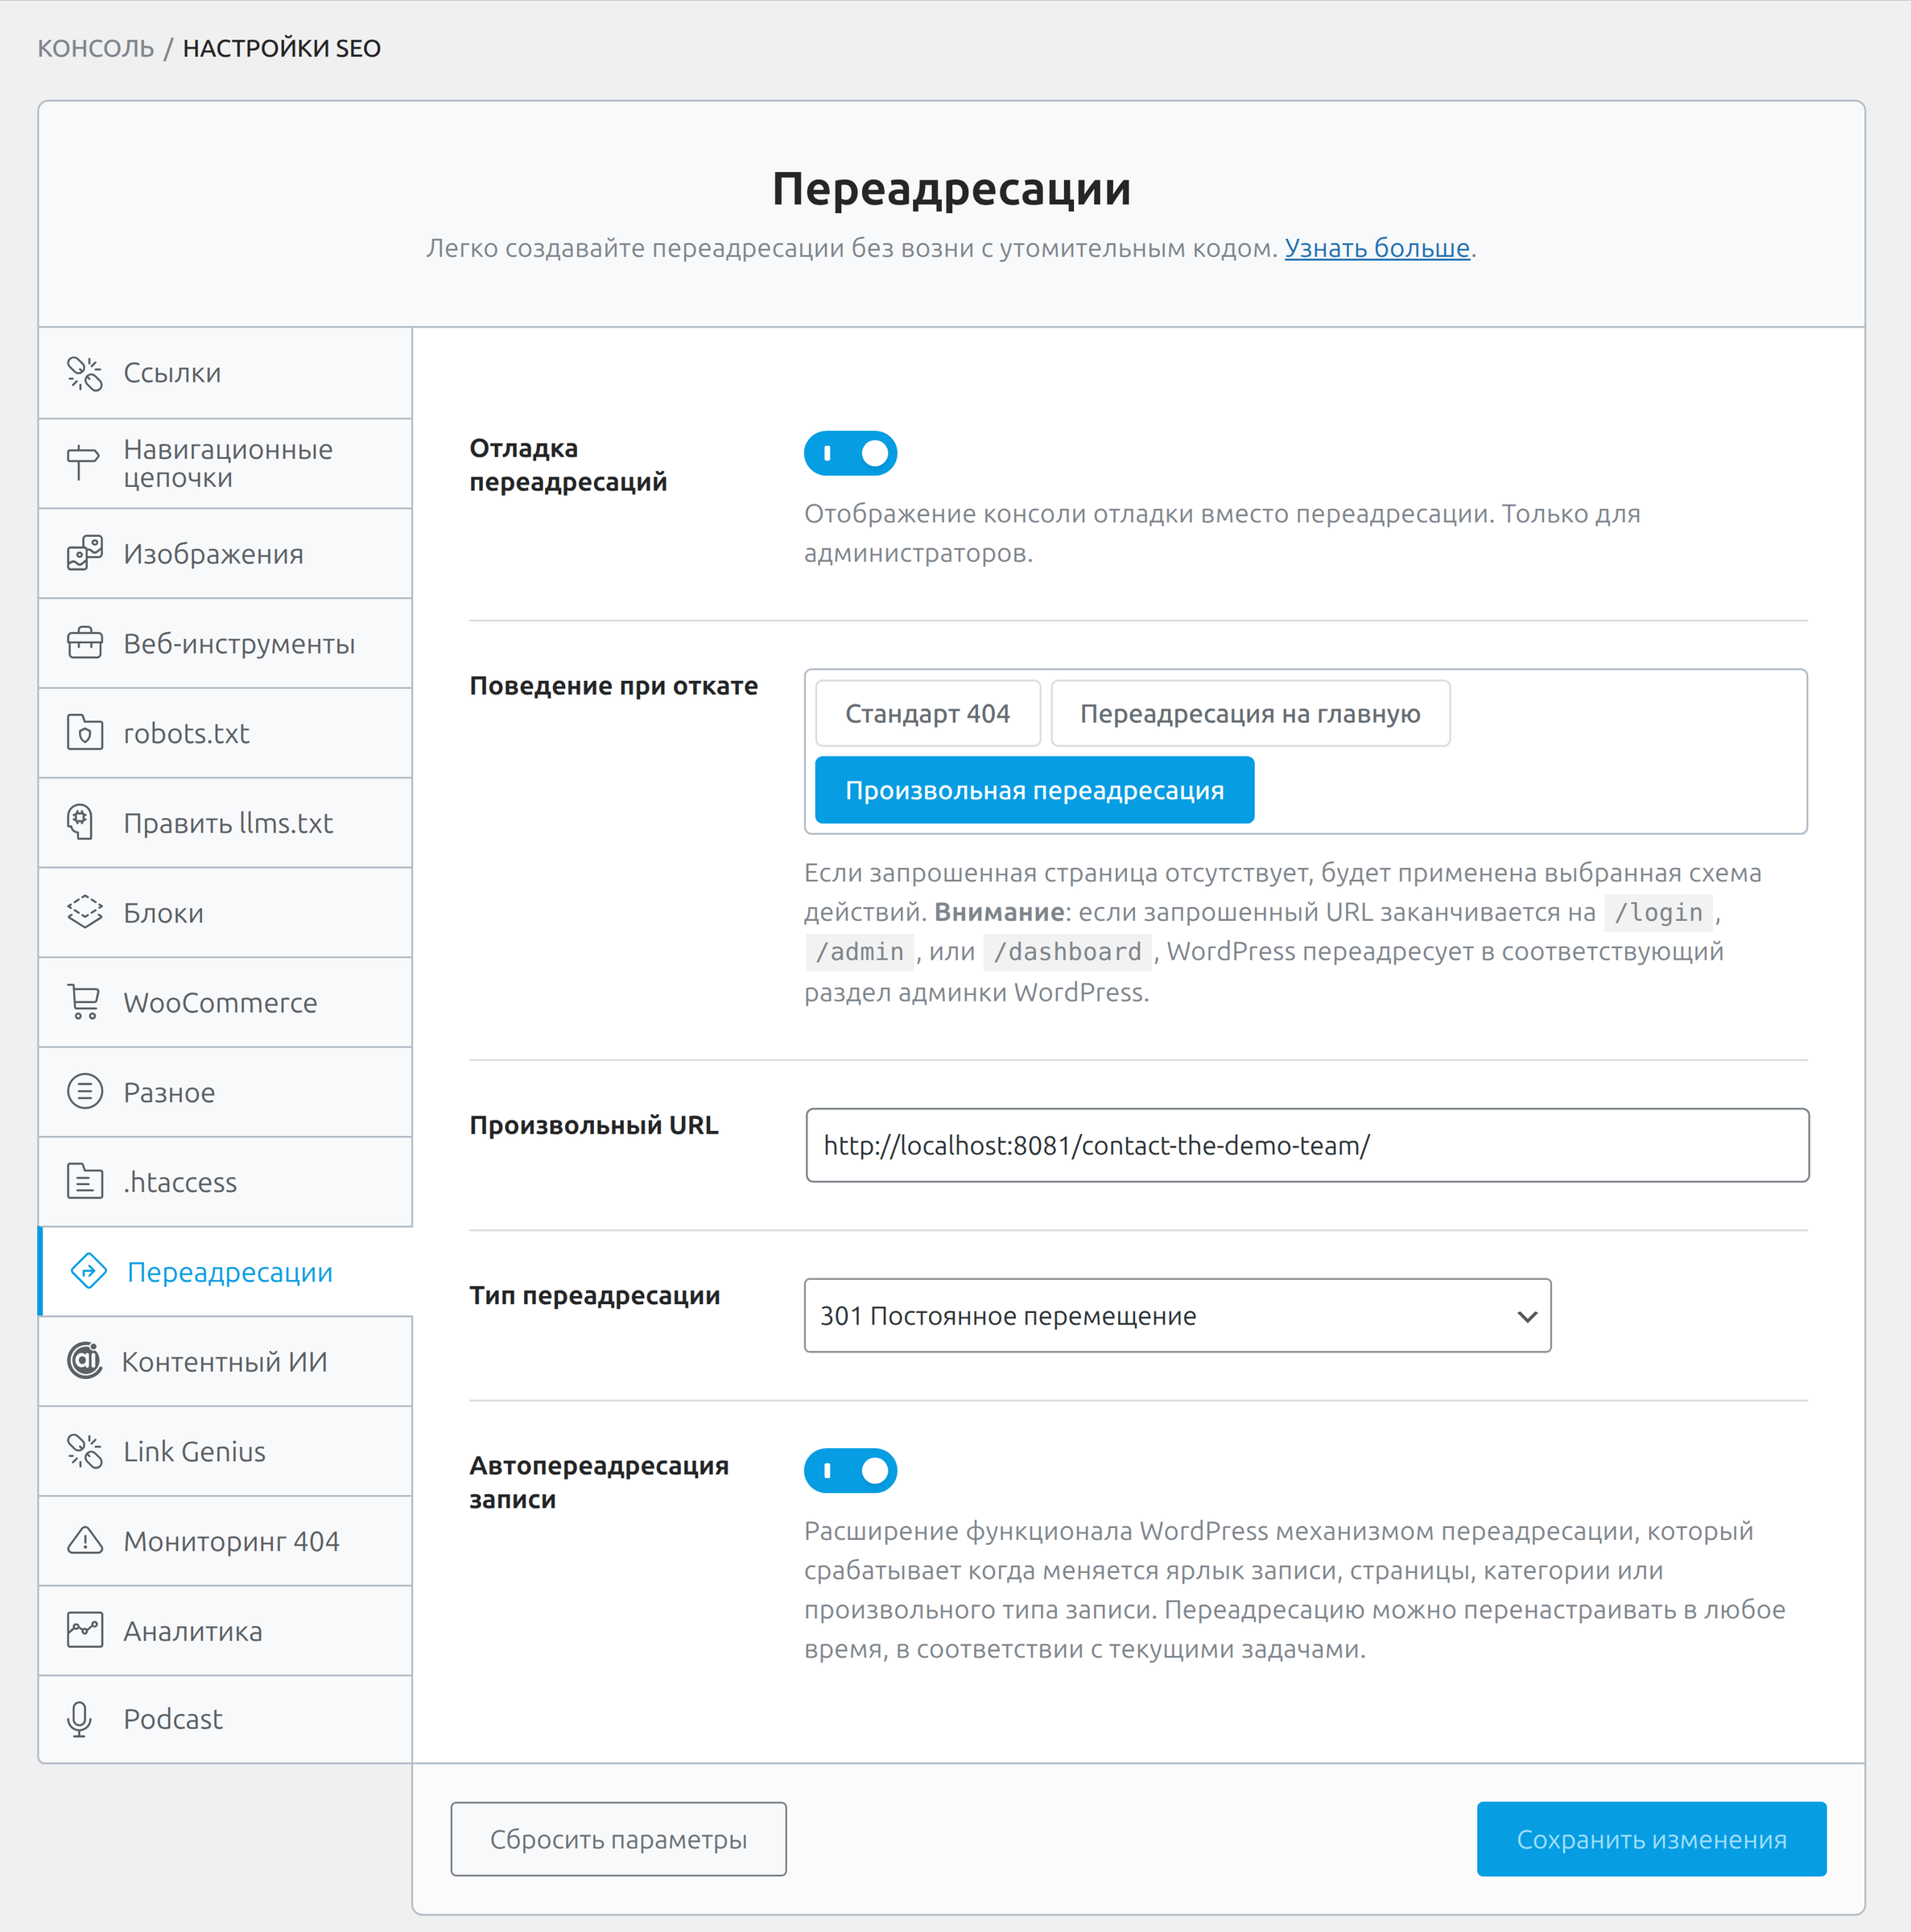Open the Тип переадресации dropdown
The width and height of the screenshot is (1911, 1932).
pos(1177,1316)
